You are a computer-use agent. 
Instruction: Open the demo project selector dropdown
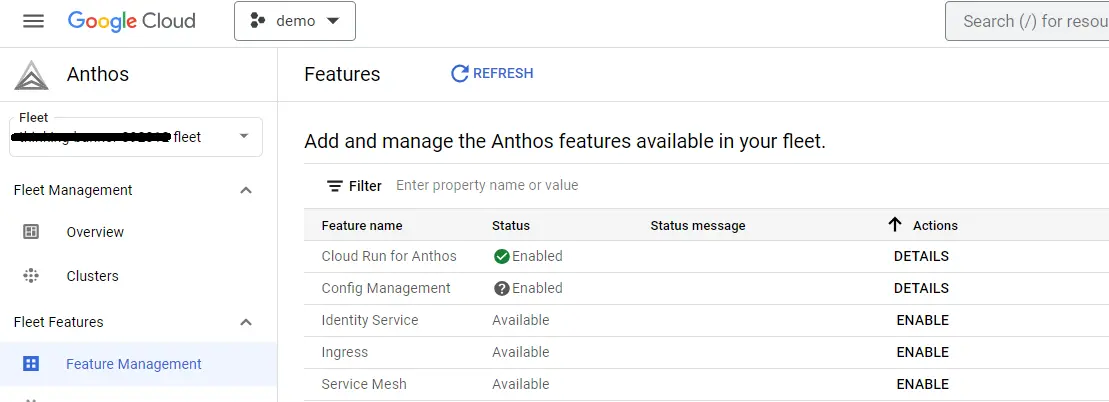(x=295, y=21)
